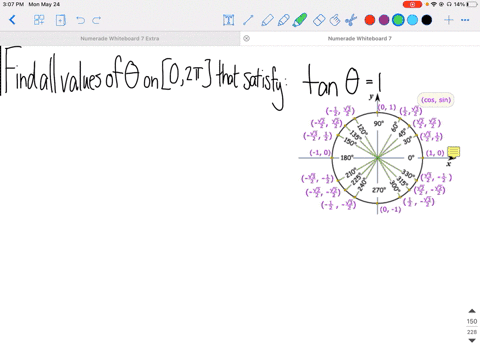
Task: Select the straight line tool
Action: coord(248,20)
